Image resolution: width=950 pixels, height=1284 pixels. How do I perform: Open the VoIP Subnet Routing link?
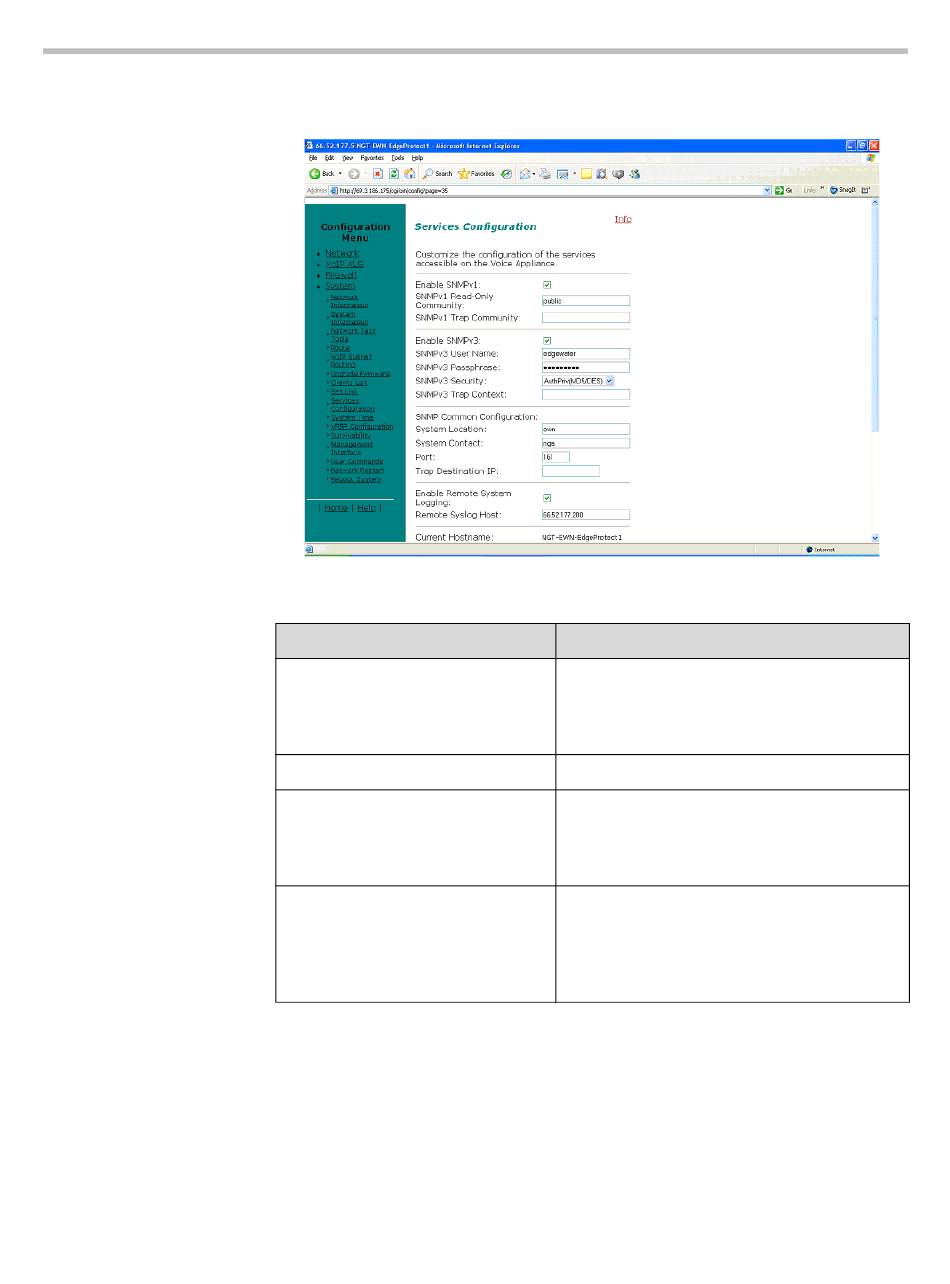350,361
